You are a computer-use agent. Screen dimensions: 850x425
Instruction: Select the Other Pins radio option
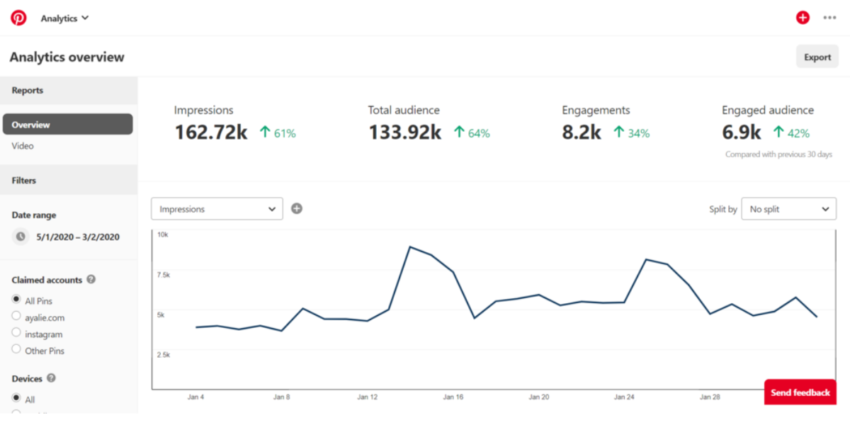16,350
